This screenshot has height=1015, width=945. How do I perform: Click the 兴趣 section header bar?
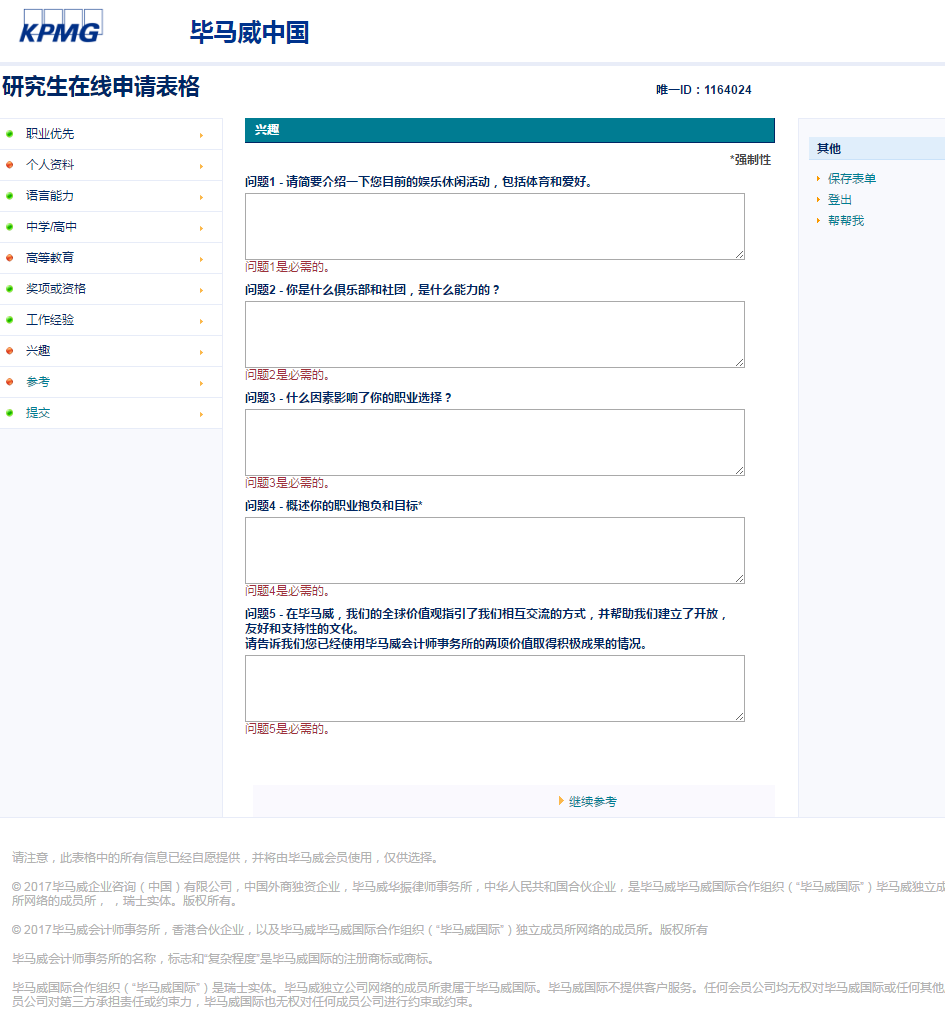509,130
